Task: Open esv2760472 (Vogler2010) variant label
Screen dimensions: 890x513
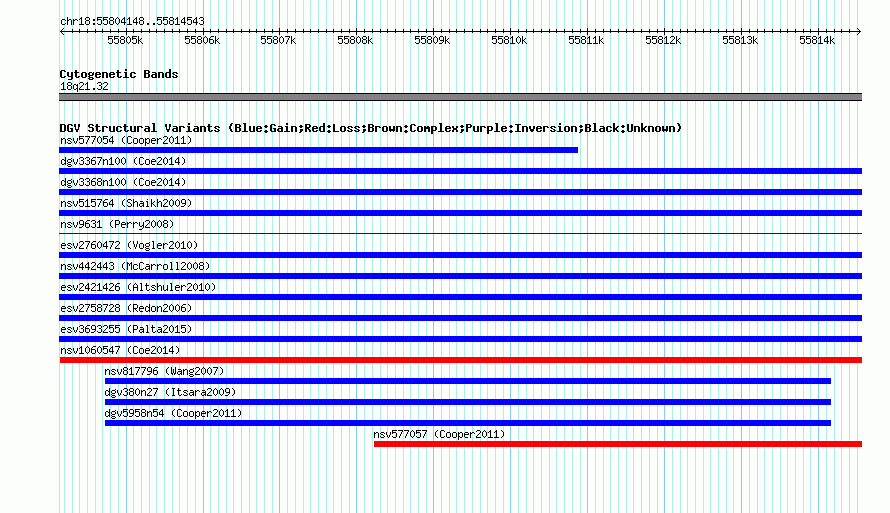Action: 129,245
